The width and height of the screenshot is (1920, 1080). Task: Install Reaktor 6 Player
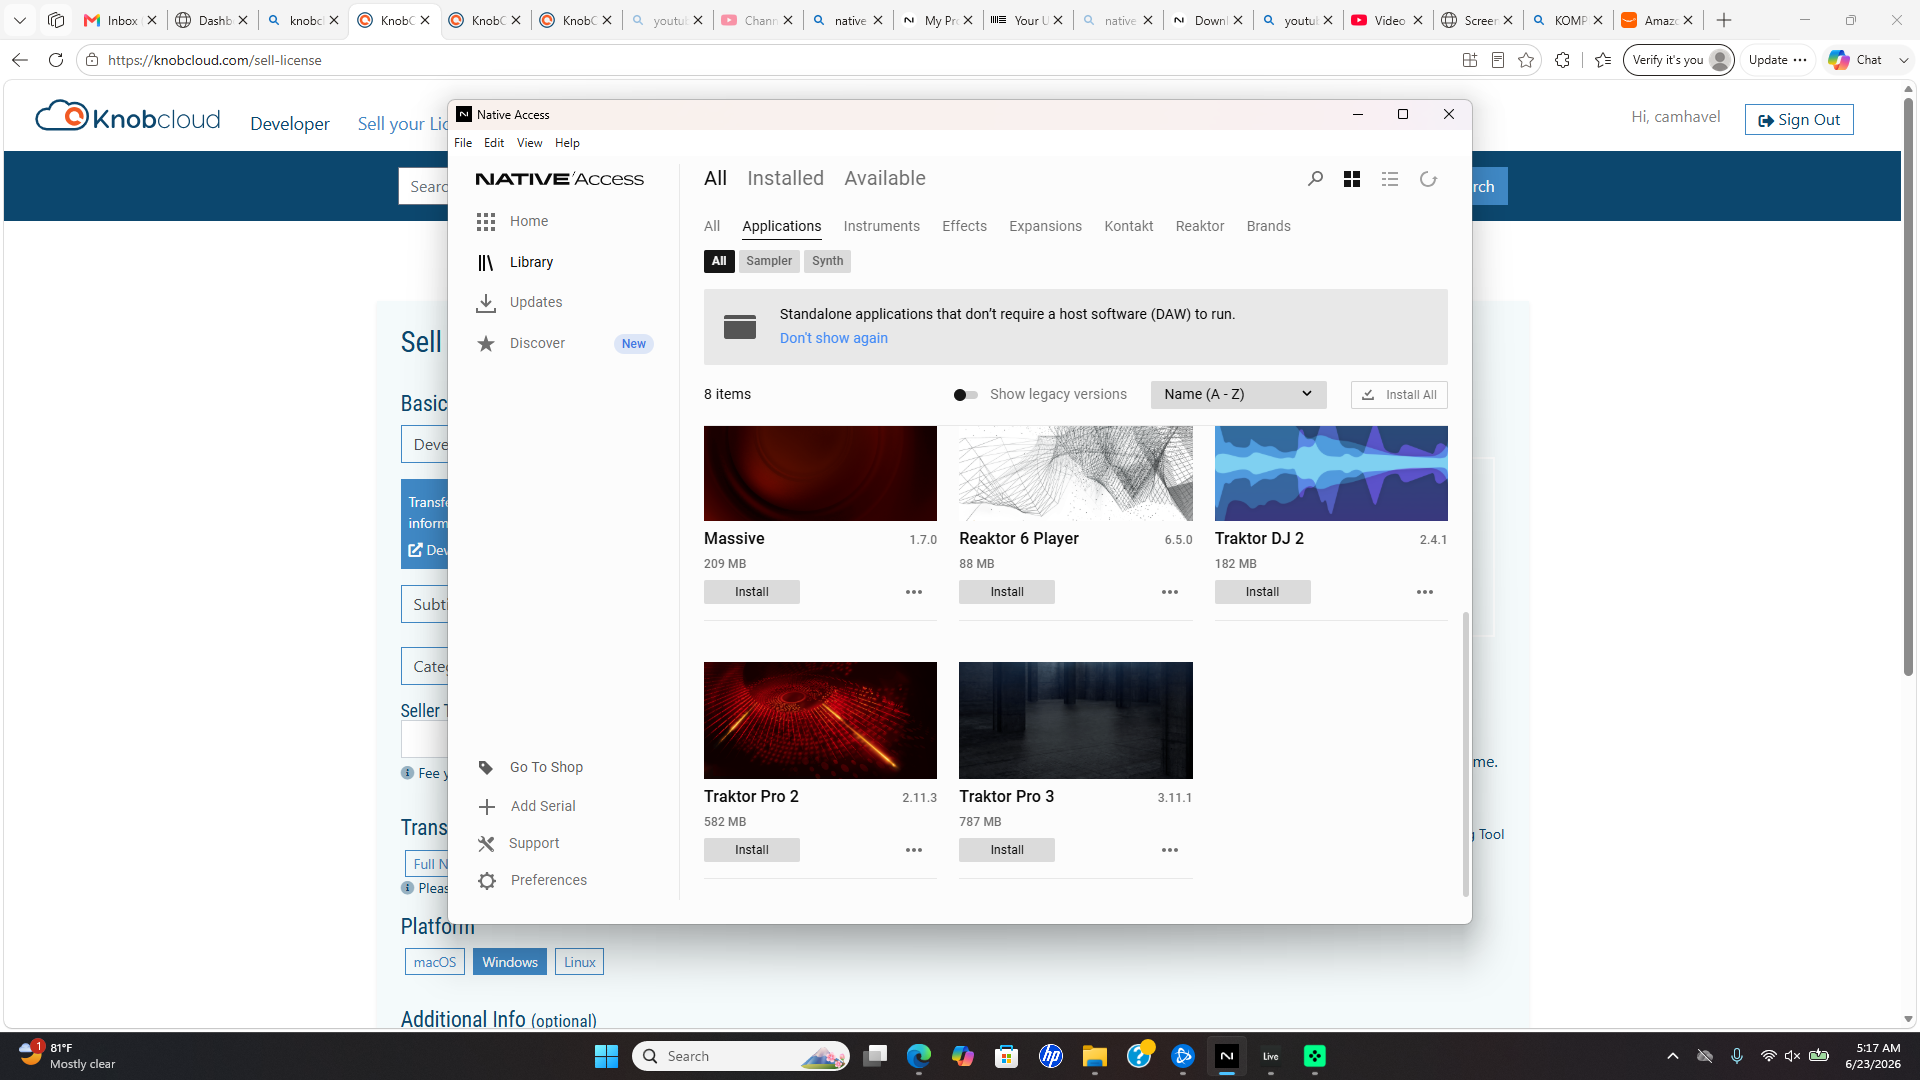[1007, 592]
